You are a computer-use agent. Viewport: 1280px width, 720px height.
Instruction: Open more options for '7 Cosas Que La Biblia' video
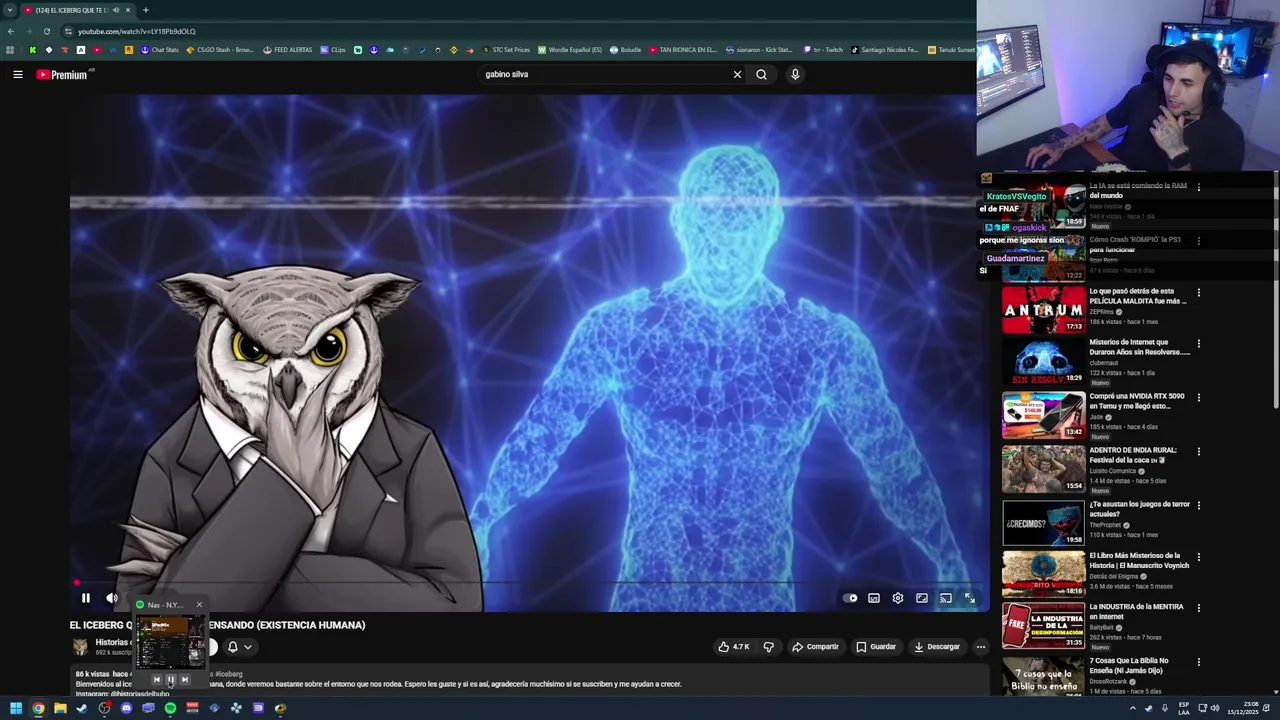pos(1199,662)
